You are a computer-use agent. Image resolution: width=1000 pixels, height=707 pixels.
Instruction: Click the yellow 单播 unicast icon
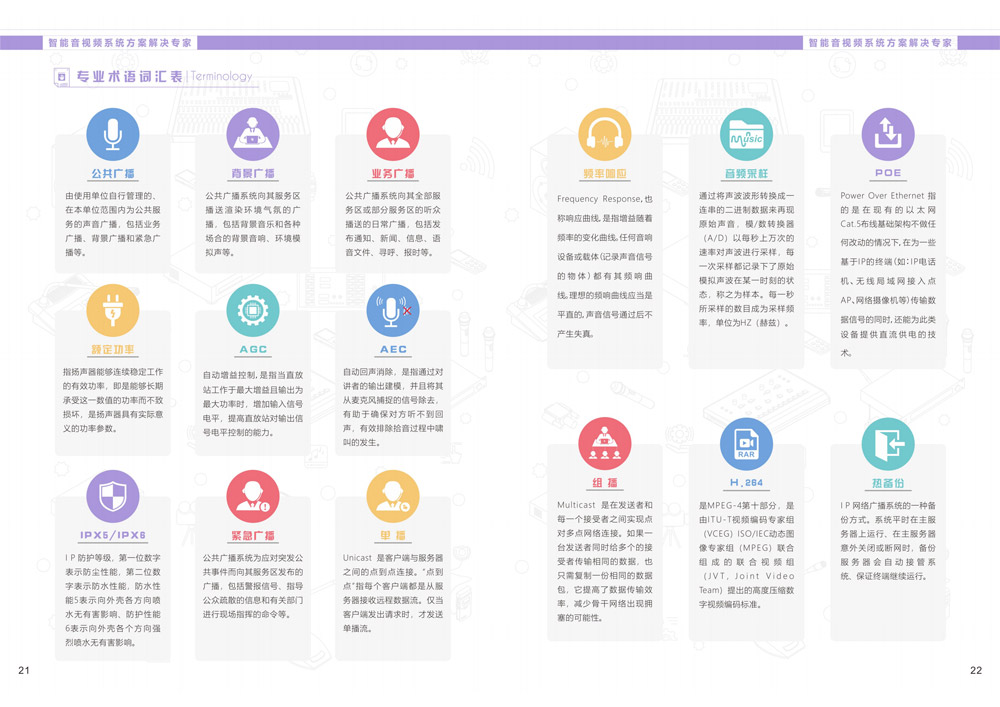(x=393, y=496)
